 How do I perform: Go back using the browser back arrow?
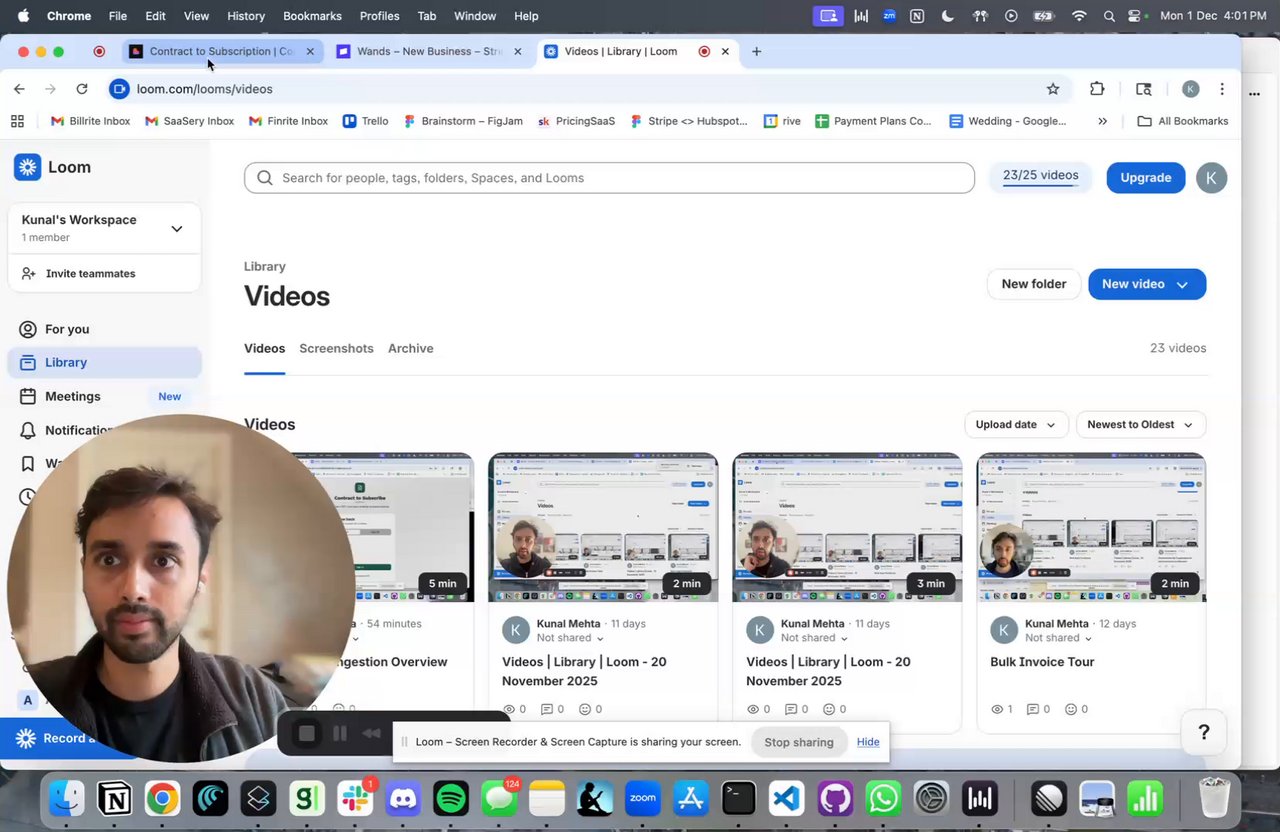pos(19,89)
